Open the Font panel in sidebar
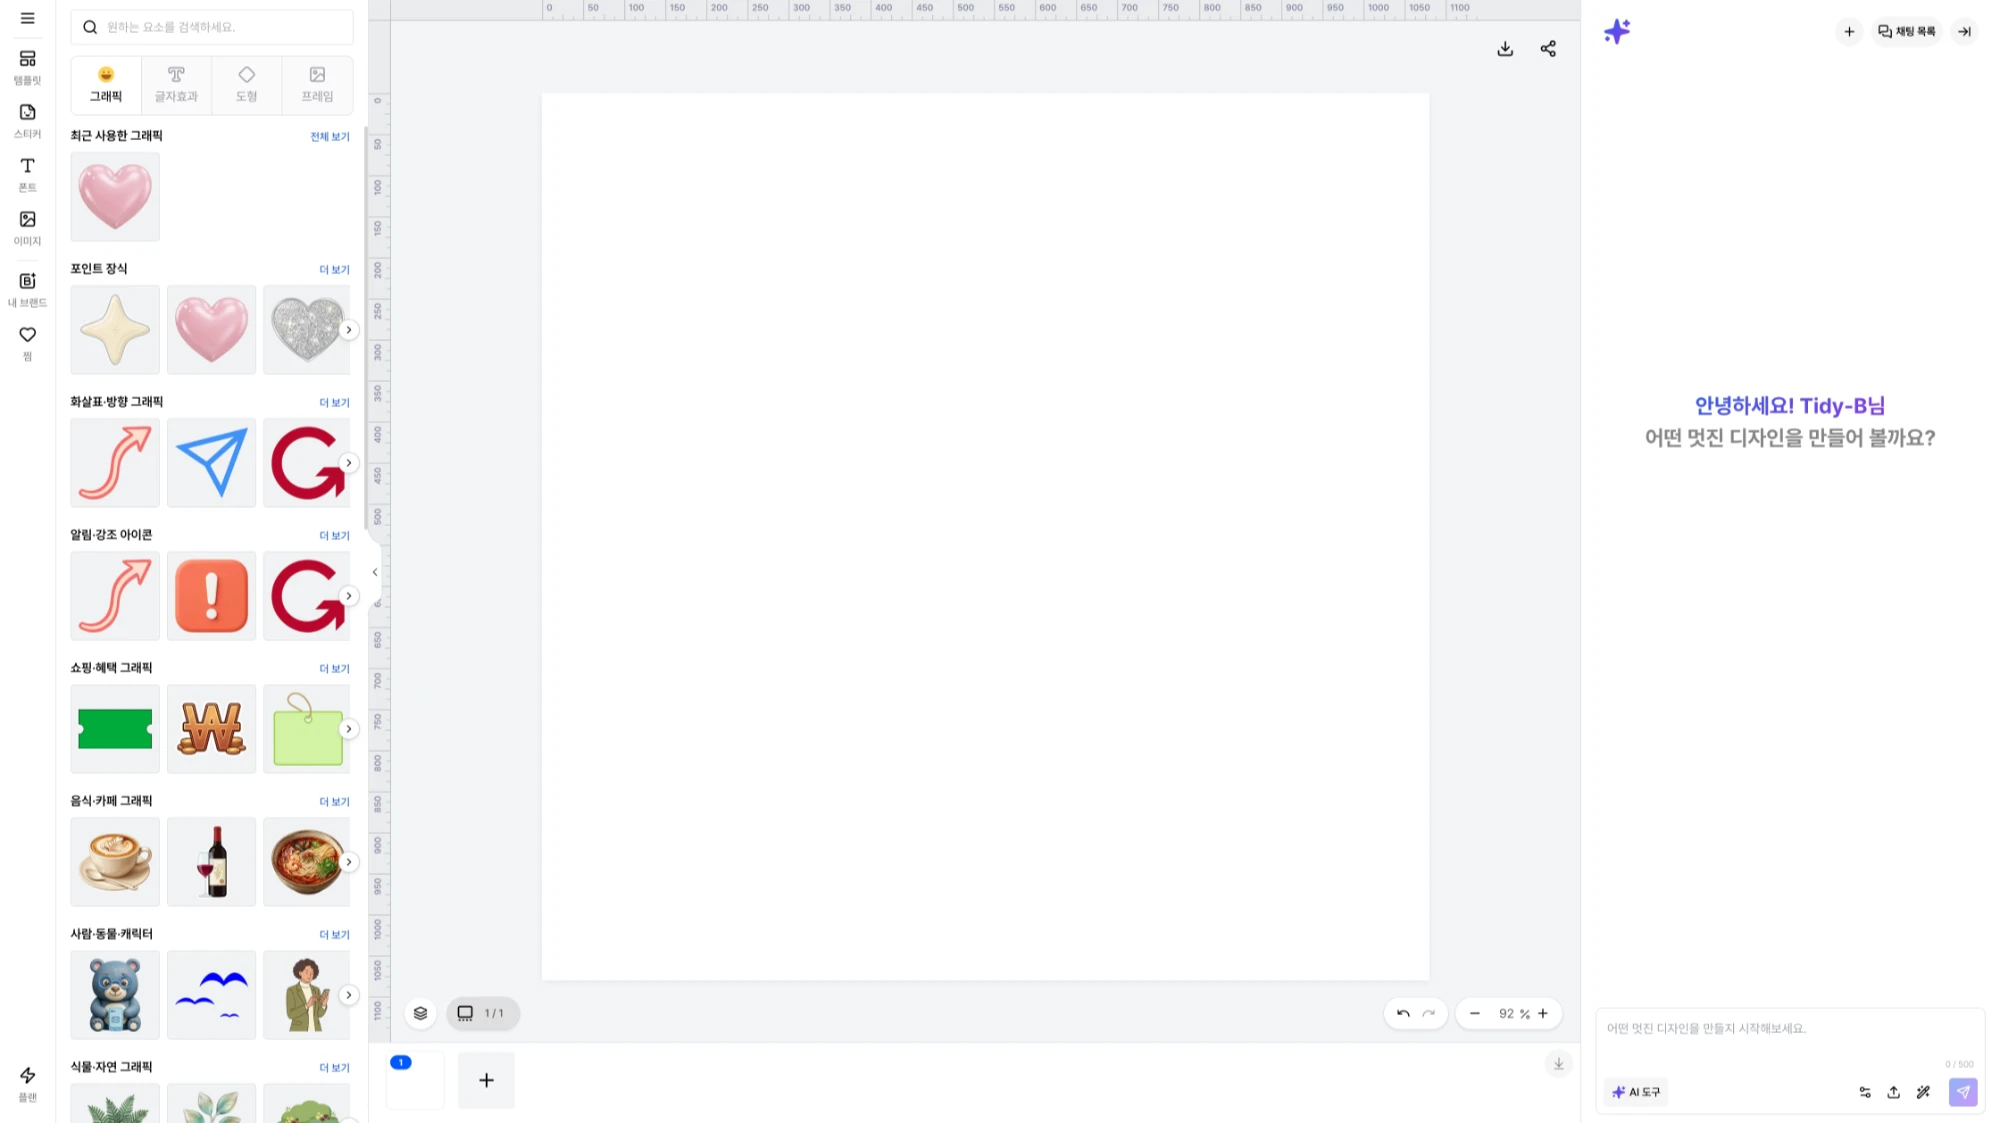 (x=27, y=174)
